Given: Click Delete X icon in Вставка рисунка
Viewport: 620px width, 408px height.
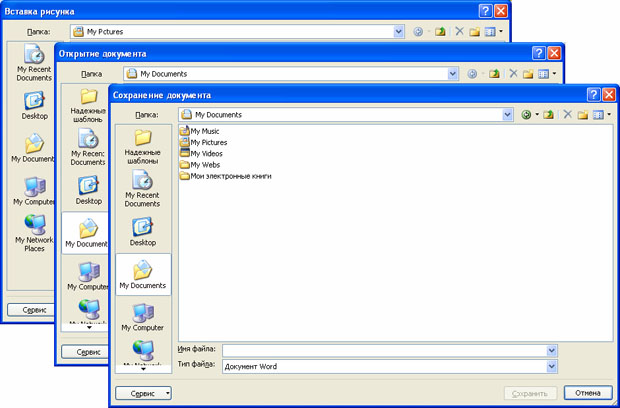Looking at the screenshot, I should (459, 32).
